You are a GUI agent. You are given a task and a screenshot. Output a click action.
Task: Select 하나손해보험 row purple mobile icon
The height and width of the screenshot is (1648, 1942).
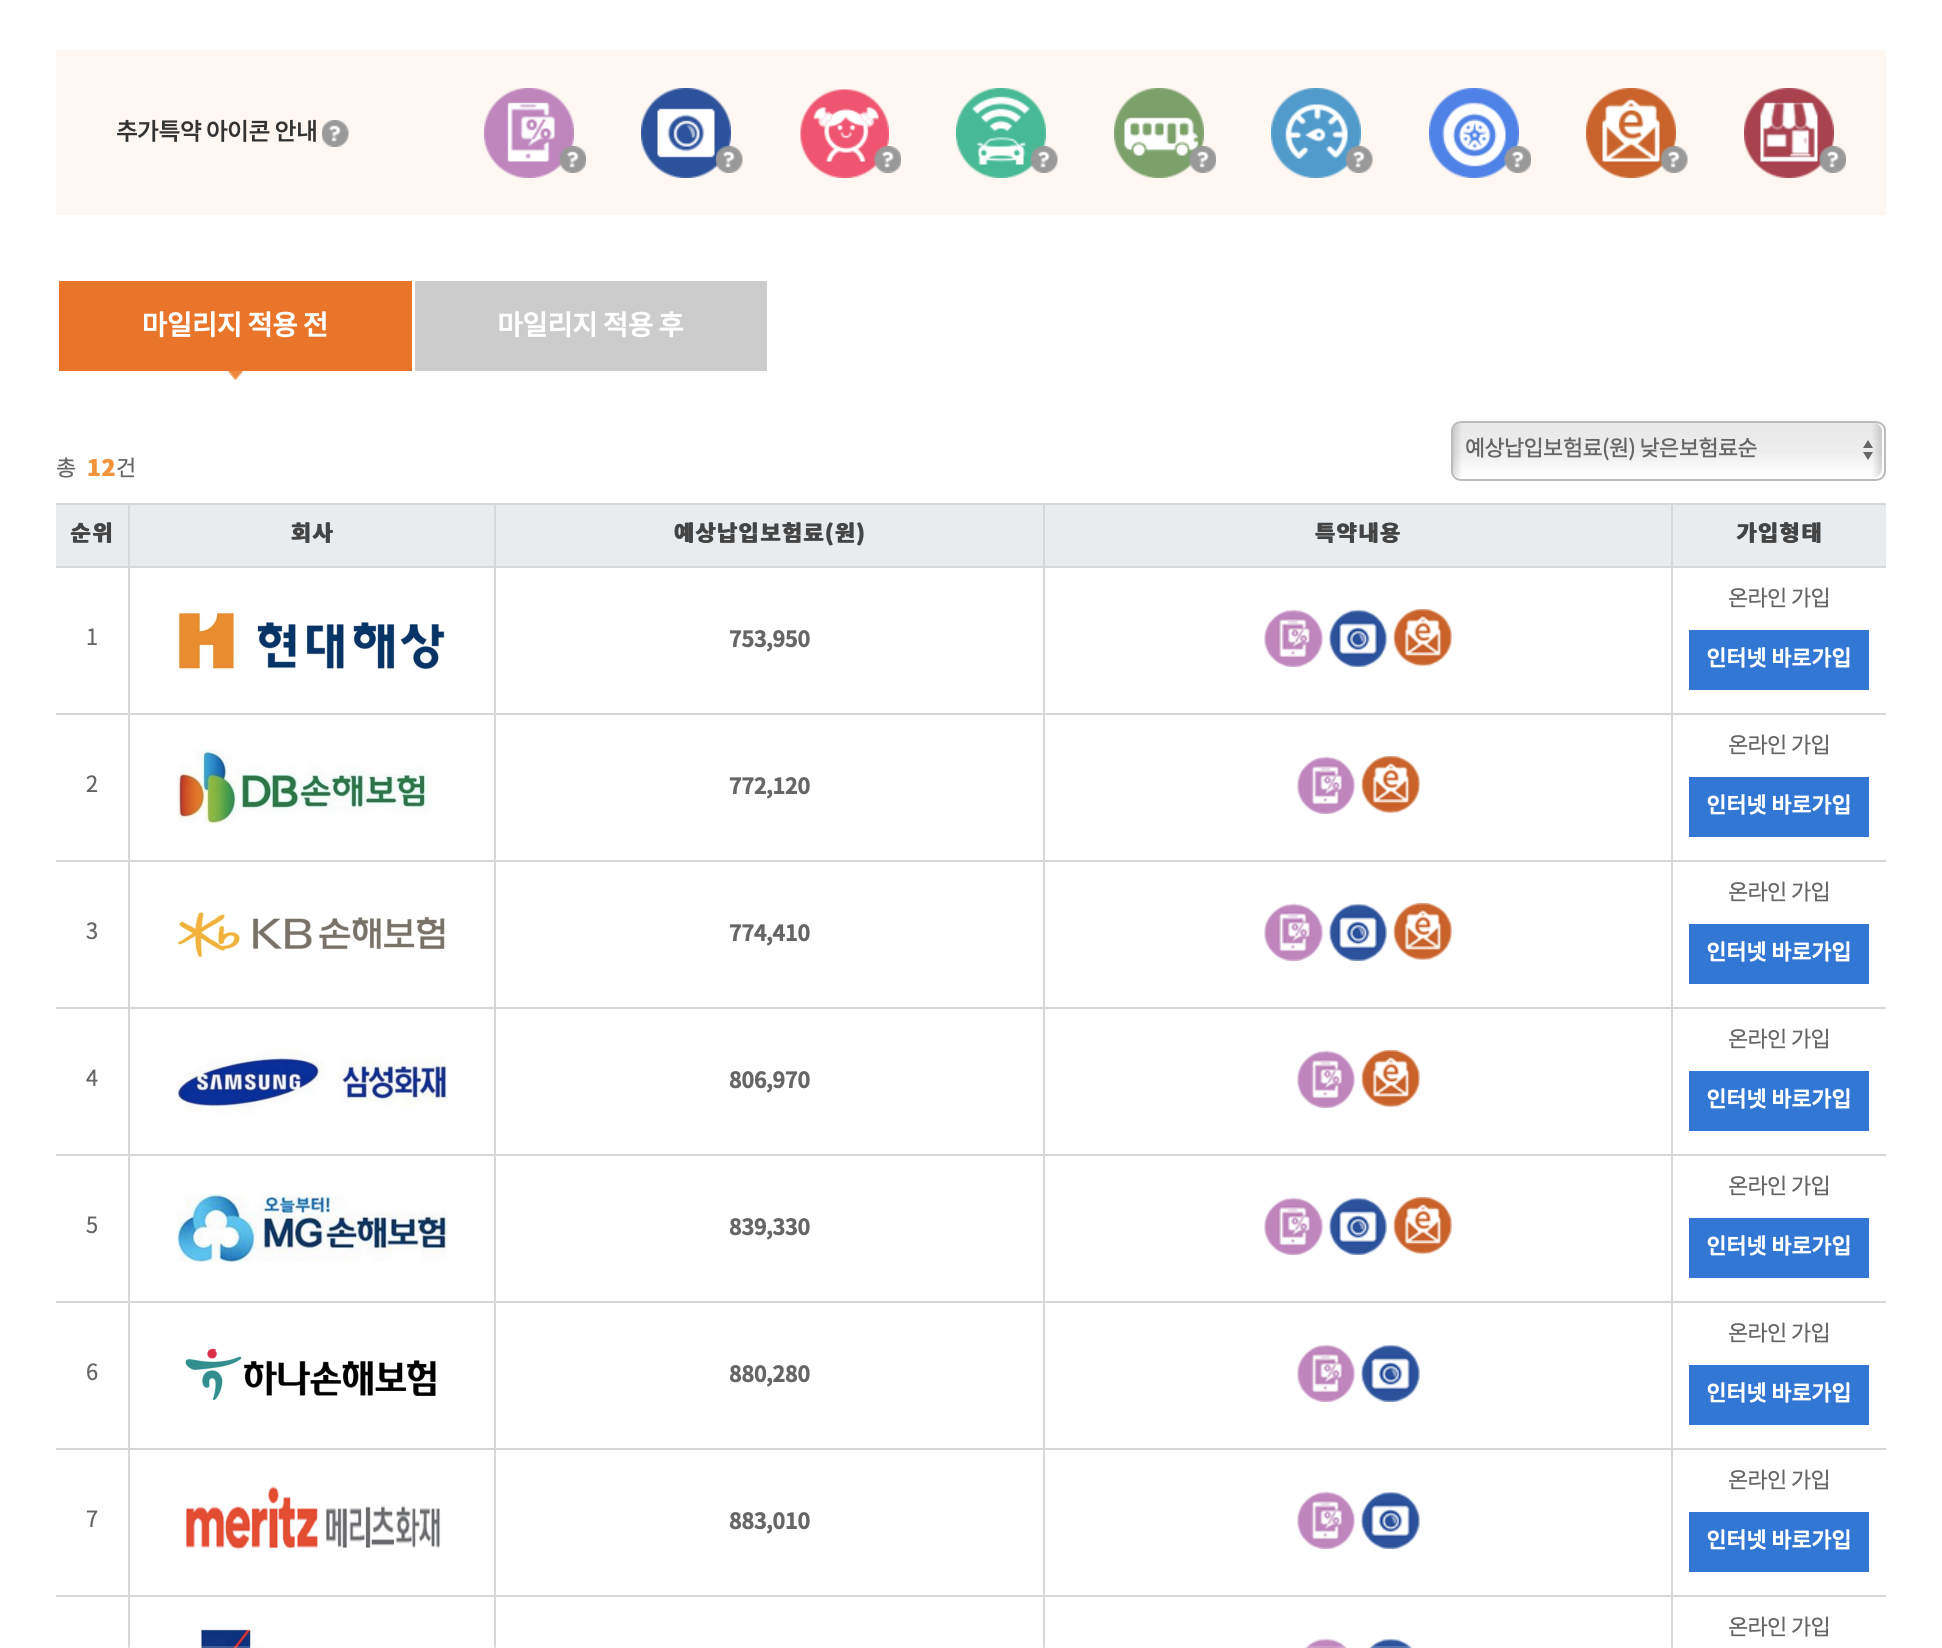click(1326, 1373)
